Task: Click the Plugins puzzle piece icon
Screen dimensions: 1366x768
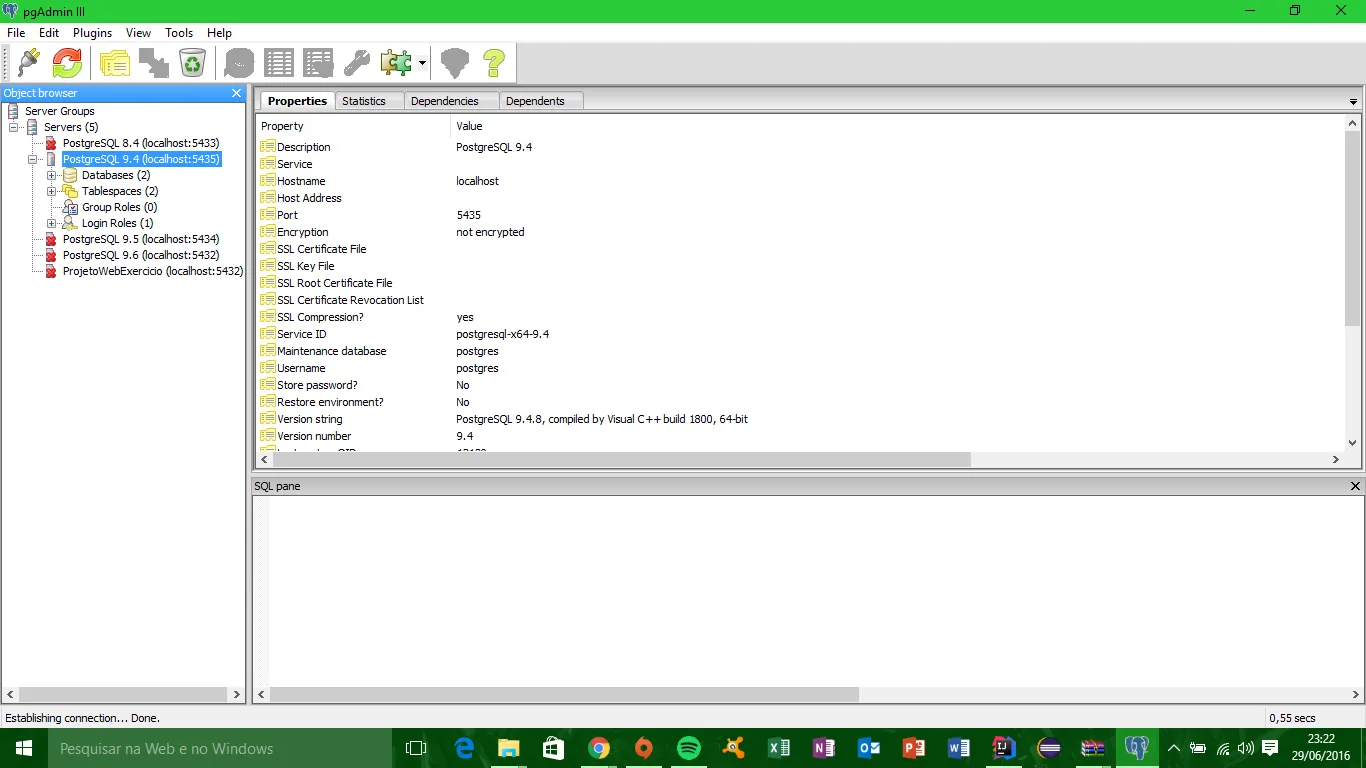Action: (396, 64)
